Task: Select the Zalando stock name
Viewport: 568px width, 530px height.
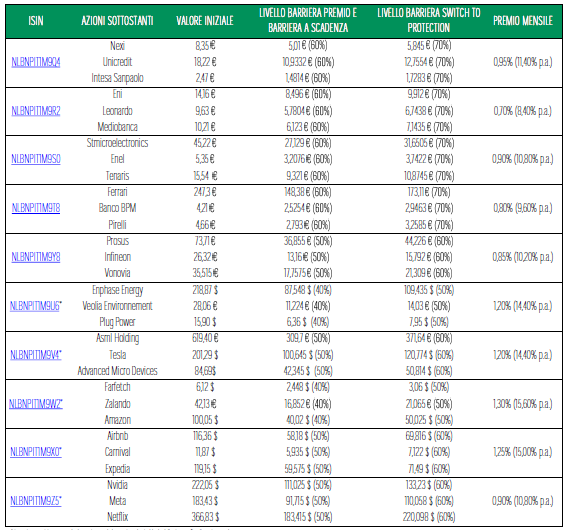Action: 117,404
